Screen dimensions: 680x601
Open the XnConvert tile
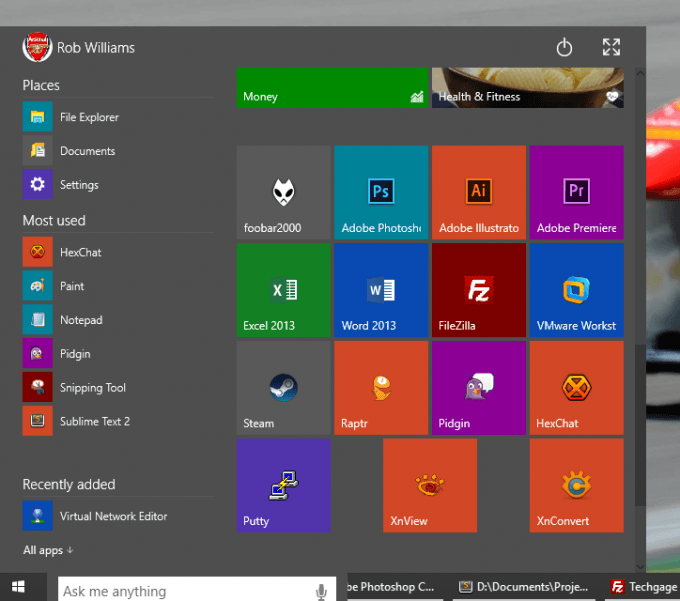click(x=576, y=485)
